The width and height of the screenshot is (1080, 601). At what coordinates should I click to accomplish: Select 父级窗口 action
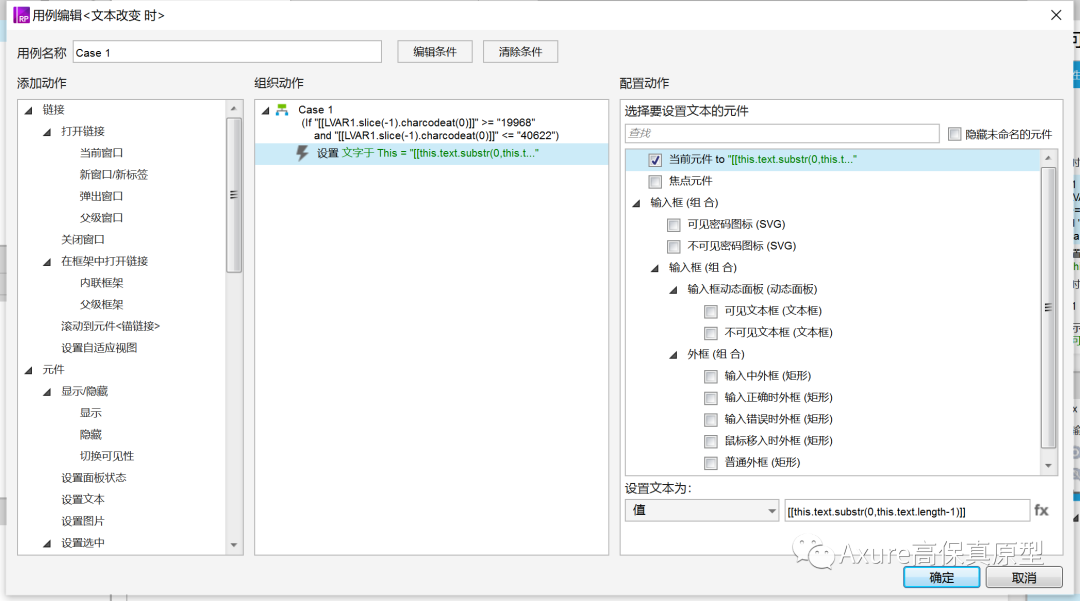pos(101,218)
